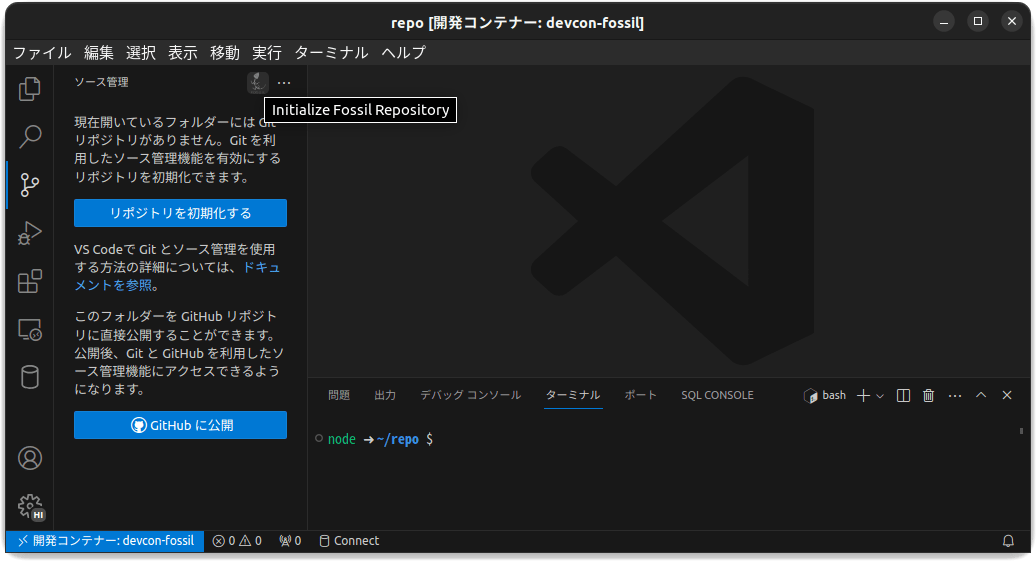The height and width of the screenshot is (561, 1036).
Task: Open the Manage gear icon
Action: point(30,506)
